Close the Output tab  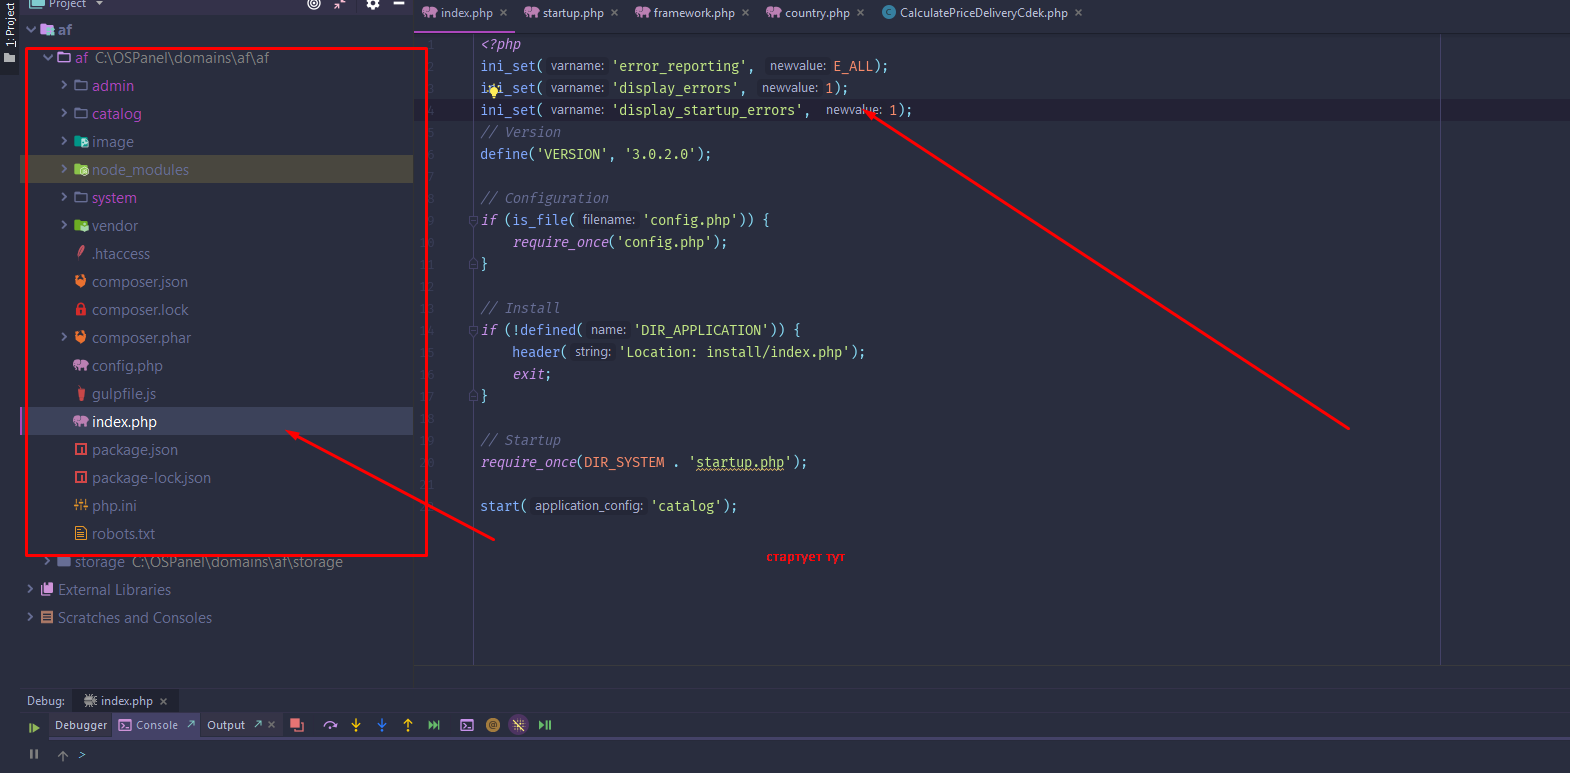click(271, 725)
